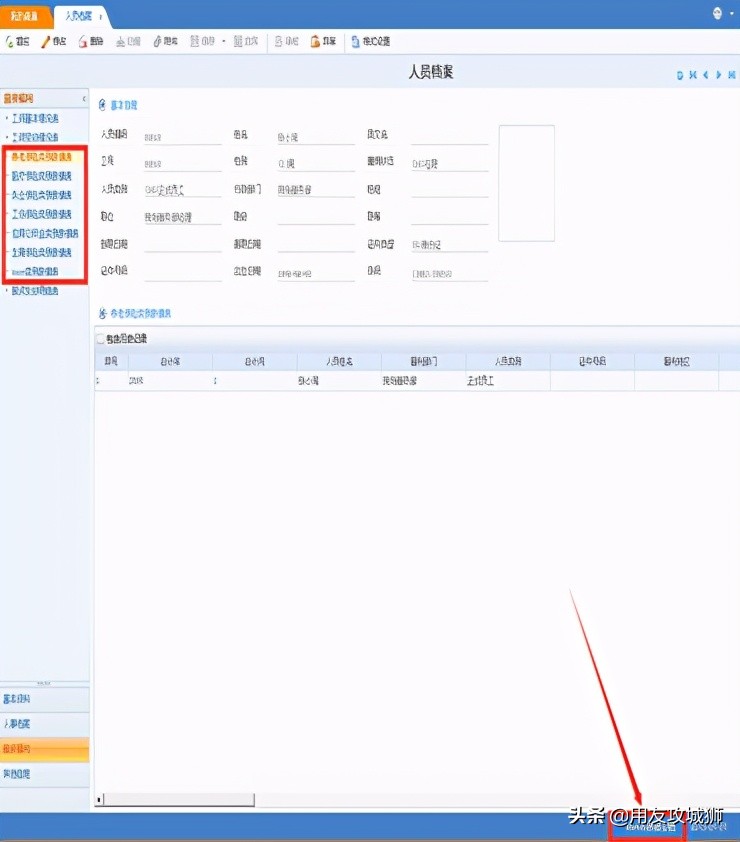Click the paperclip attachment toolbar icon
740x842 pixels.
point(157,41)
